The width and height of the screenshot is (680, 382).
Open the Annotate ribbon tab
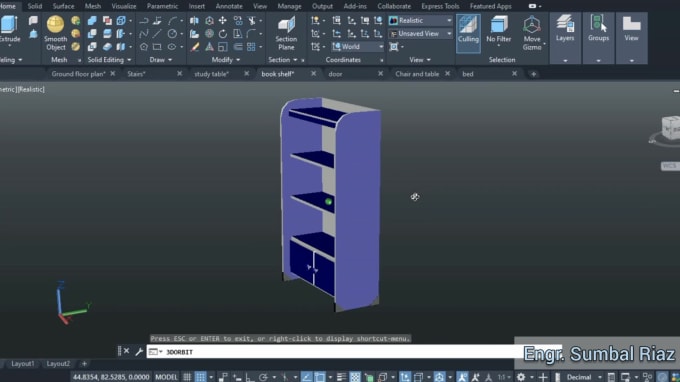(x=229, y=6)
